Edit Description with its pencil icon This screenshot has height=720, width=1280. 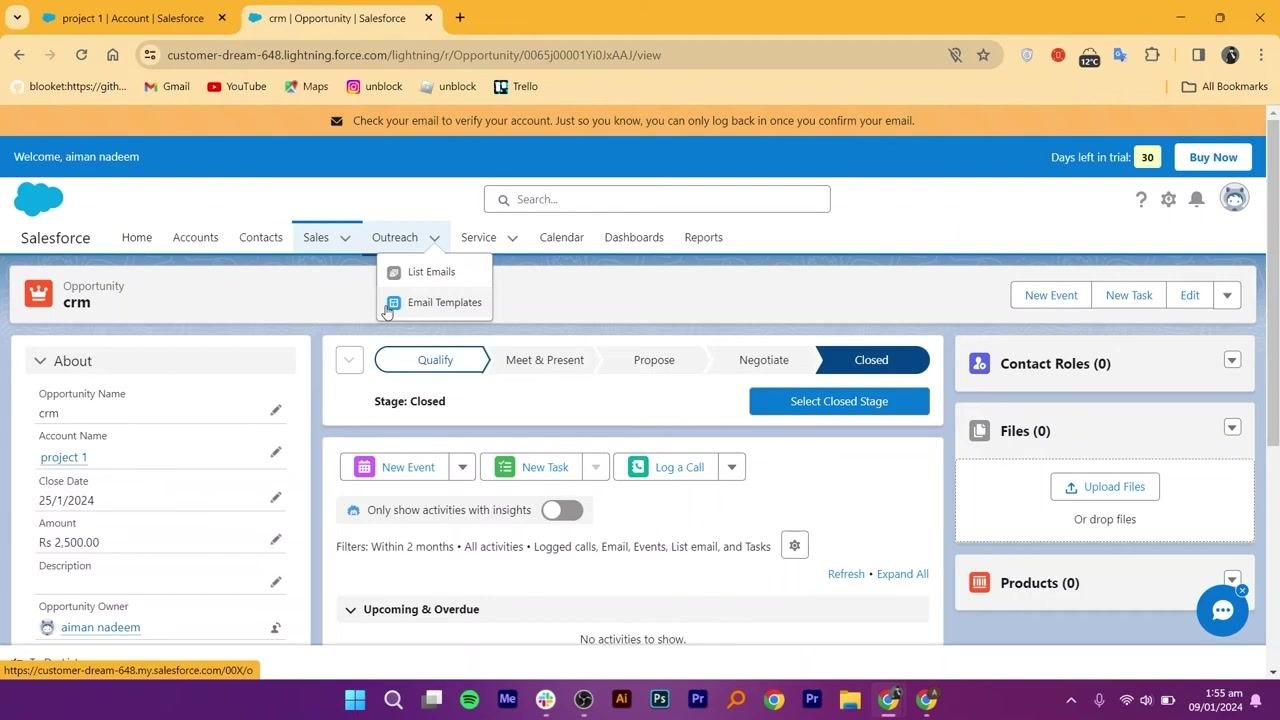275,582
